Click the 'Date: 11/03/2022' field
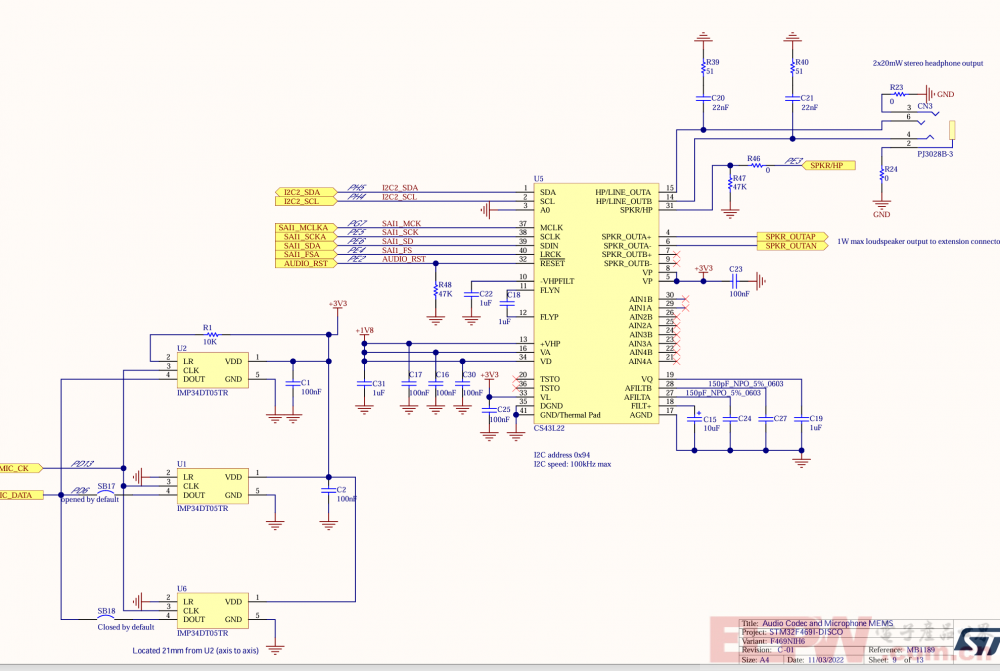The height and width of the screenshot is (671, 1000). [x=815, y=660]
